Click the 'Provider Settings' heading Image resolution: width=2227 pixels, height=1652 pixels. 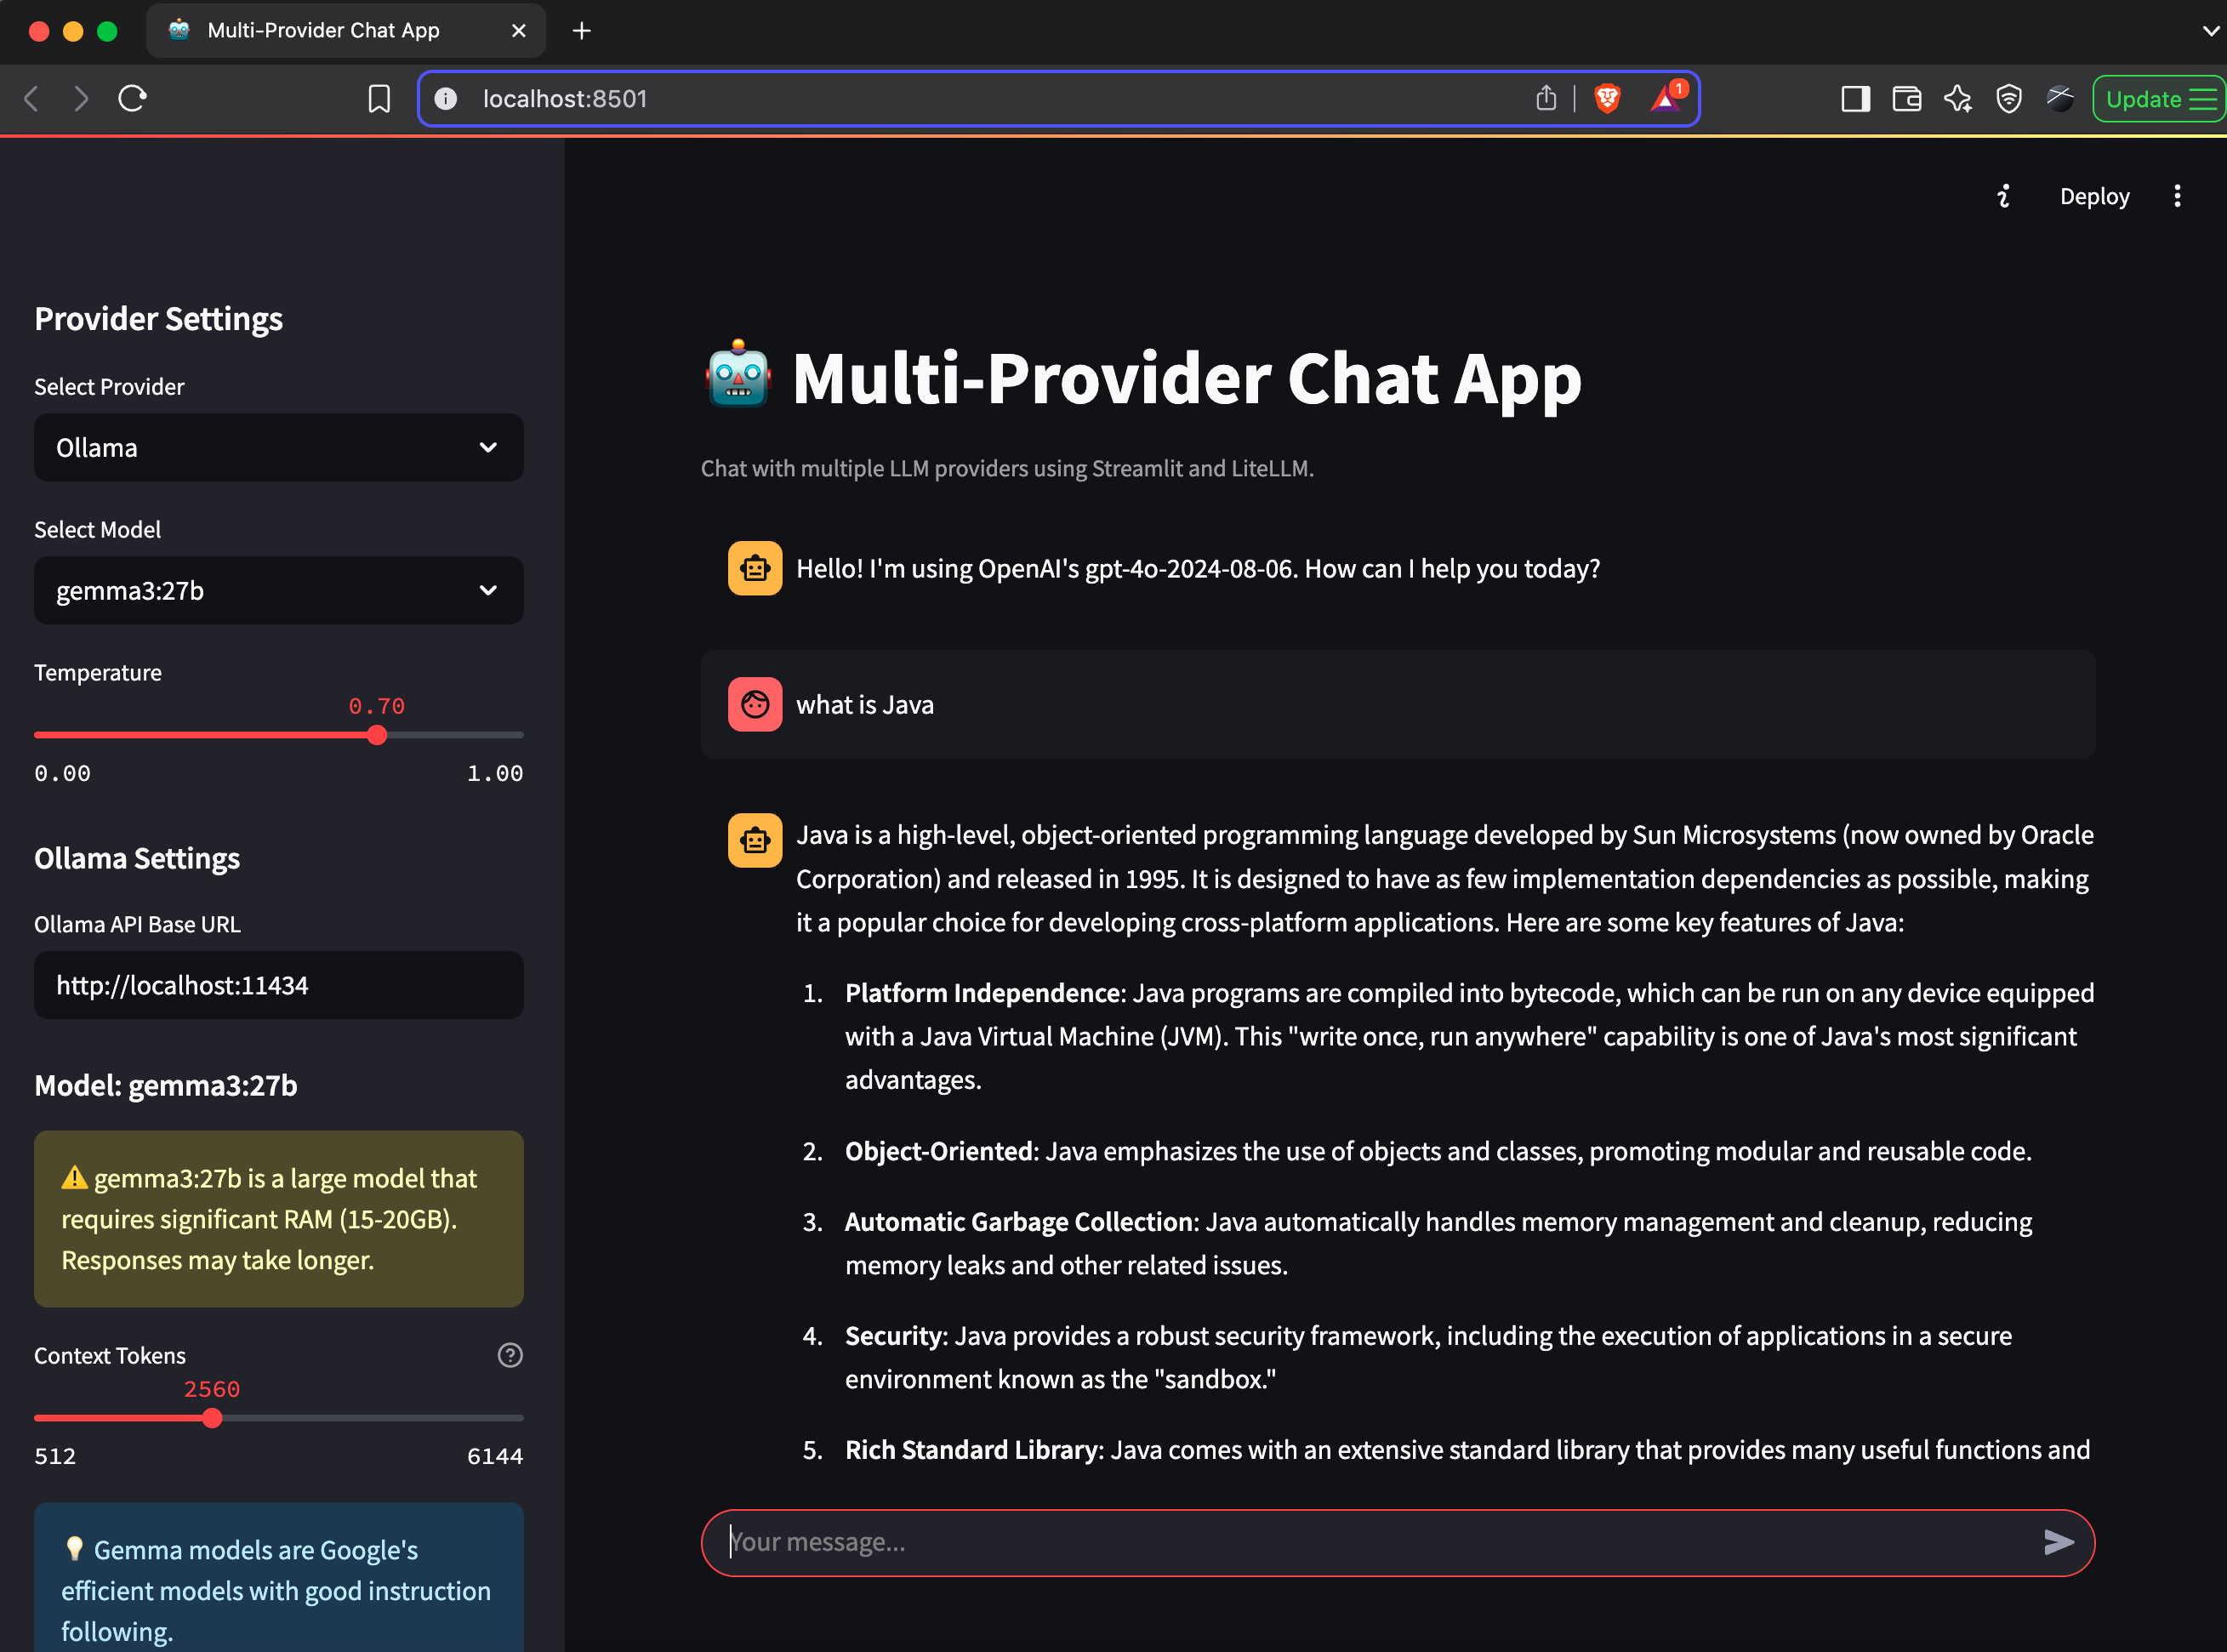click(158, 319)
